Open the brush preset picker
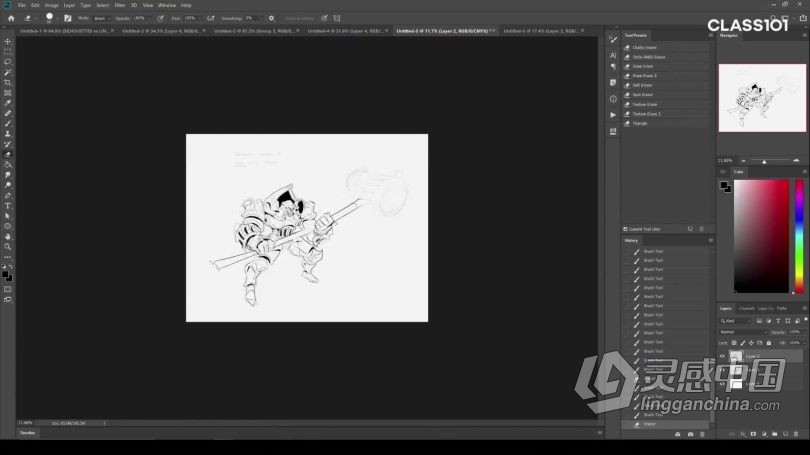Image resolution: width=810 pixels, height=455 pixels. pyautogui.click(x=50, y=18)
